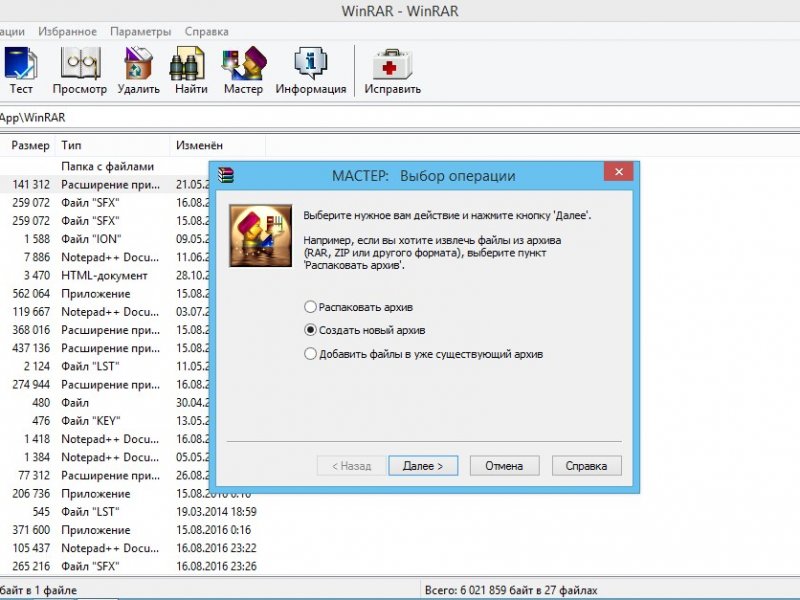Select the Распаковать архив option
This screenshot has width=800, height=600.
click(x=358, y=307)
